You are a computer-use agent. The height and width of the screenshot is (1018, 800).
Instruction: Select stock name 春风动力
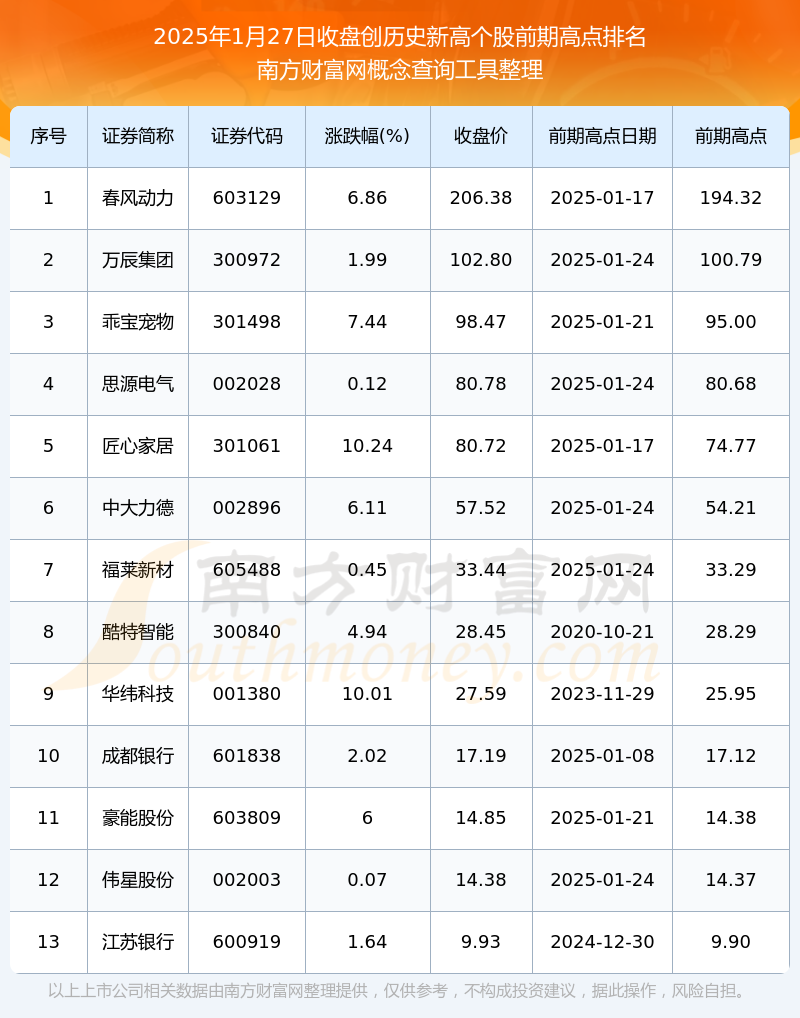click(138, 198)
